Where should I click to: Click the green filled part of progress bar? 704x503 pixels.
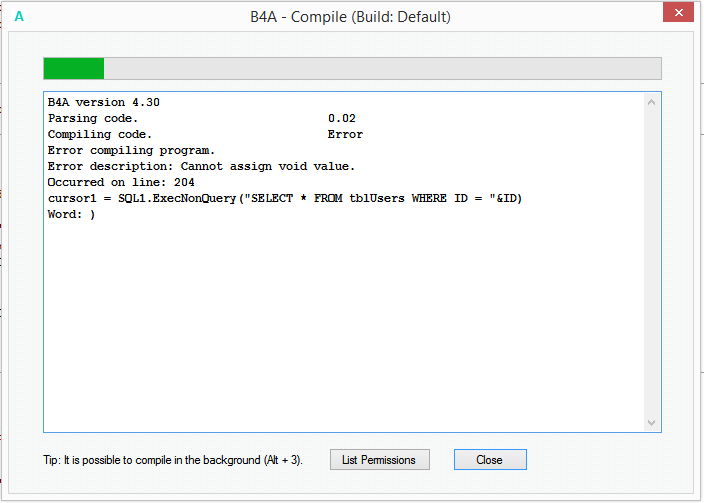click(73, 68)
